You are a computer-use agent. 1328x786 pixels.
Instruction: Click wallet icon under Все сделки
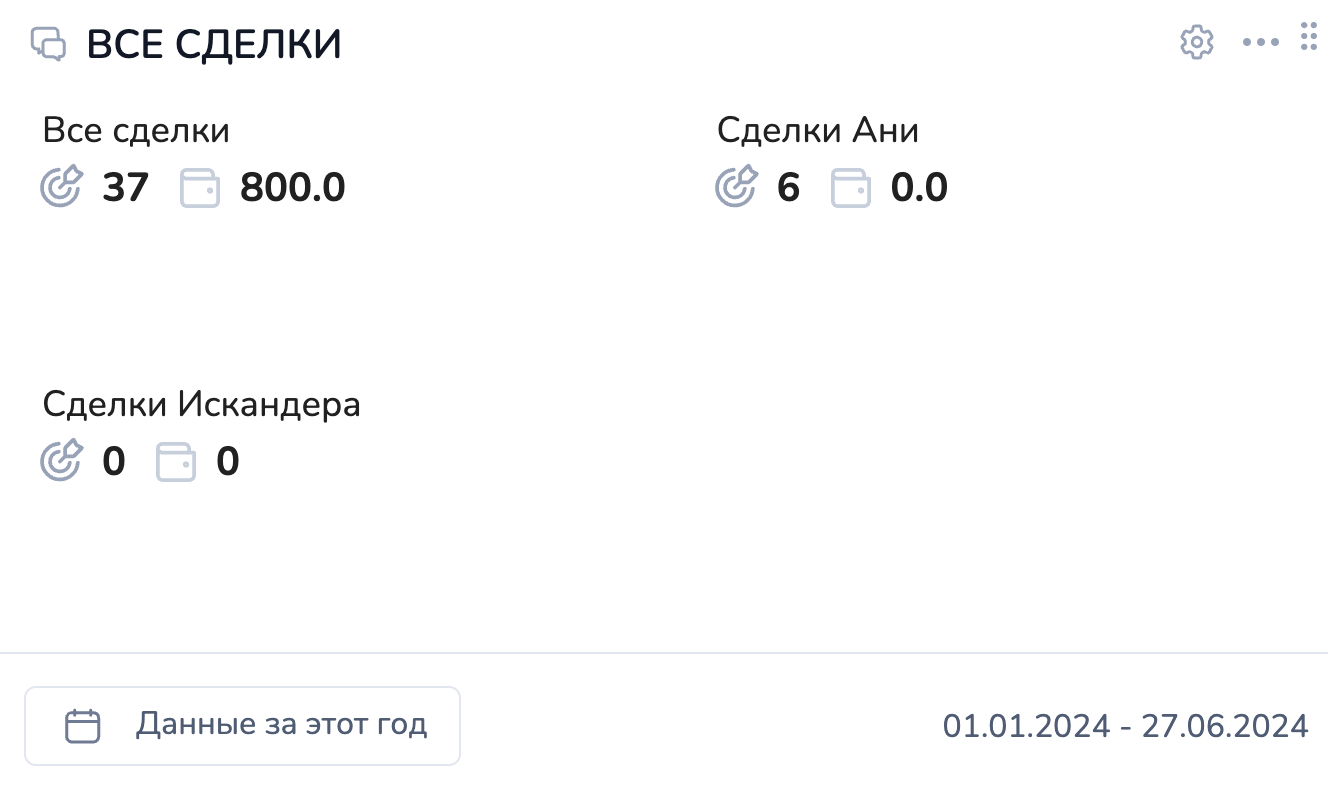coord(200,188)
